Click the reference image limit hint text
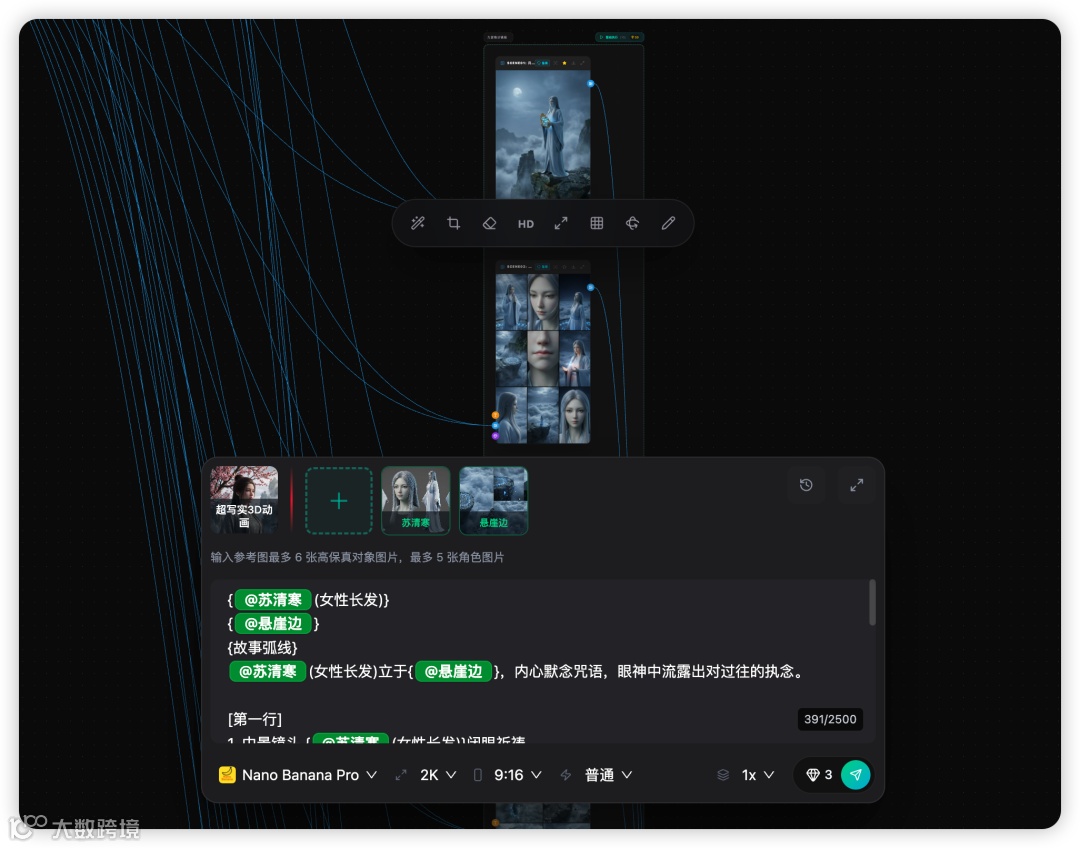 [357, 557]
